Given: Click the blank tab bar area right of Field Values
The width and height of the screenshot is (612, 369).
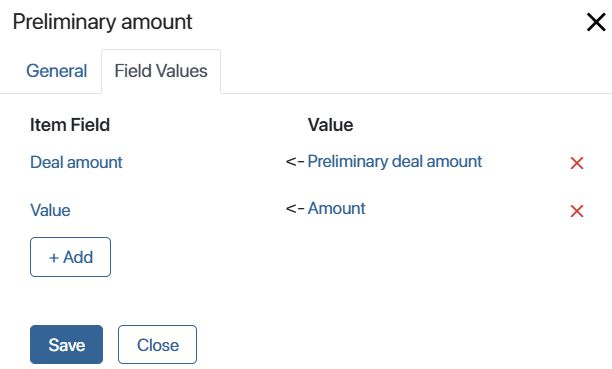Looking at the screenshot, I should (416, 71).
